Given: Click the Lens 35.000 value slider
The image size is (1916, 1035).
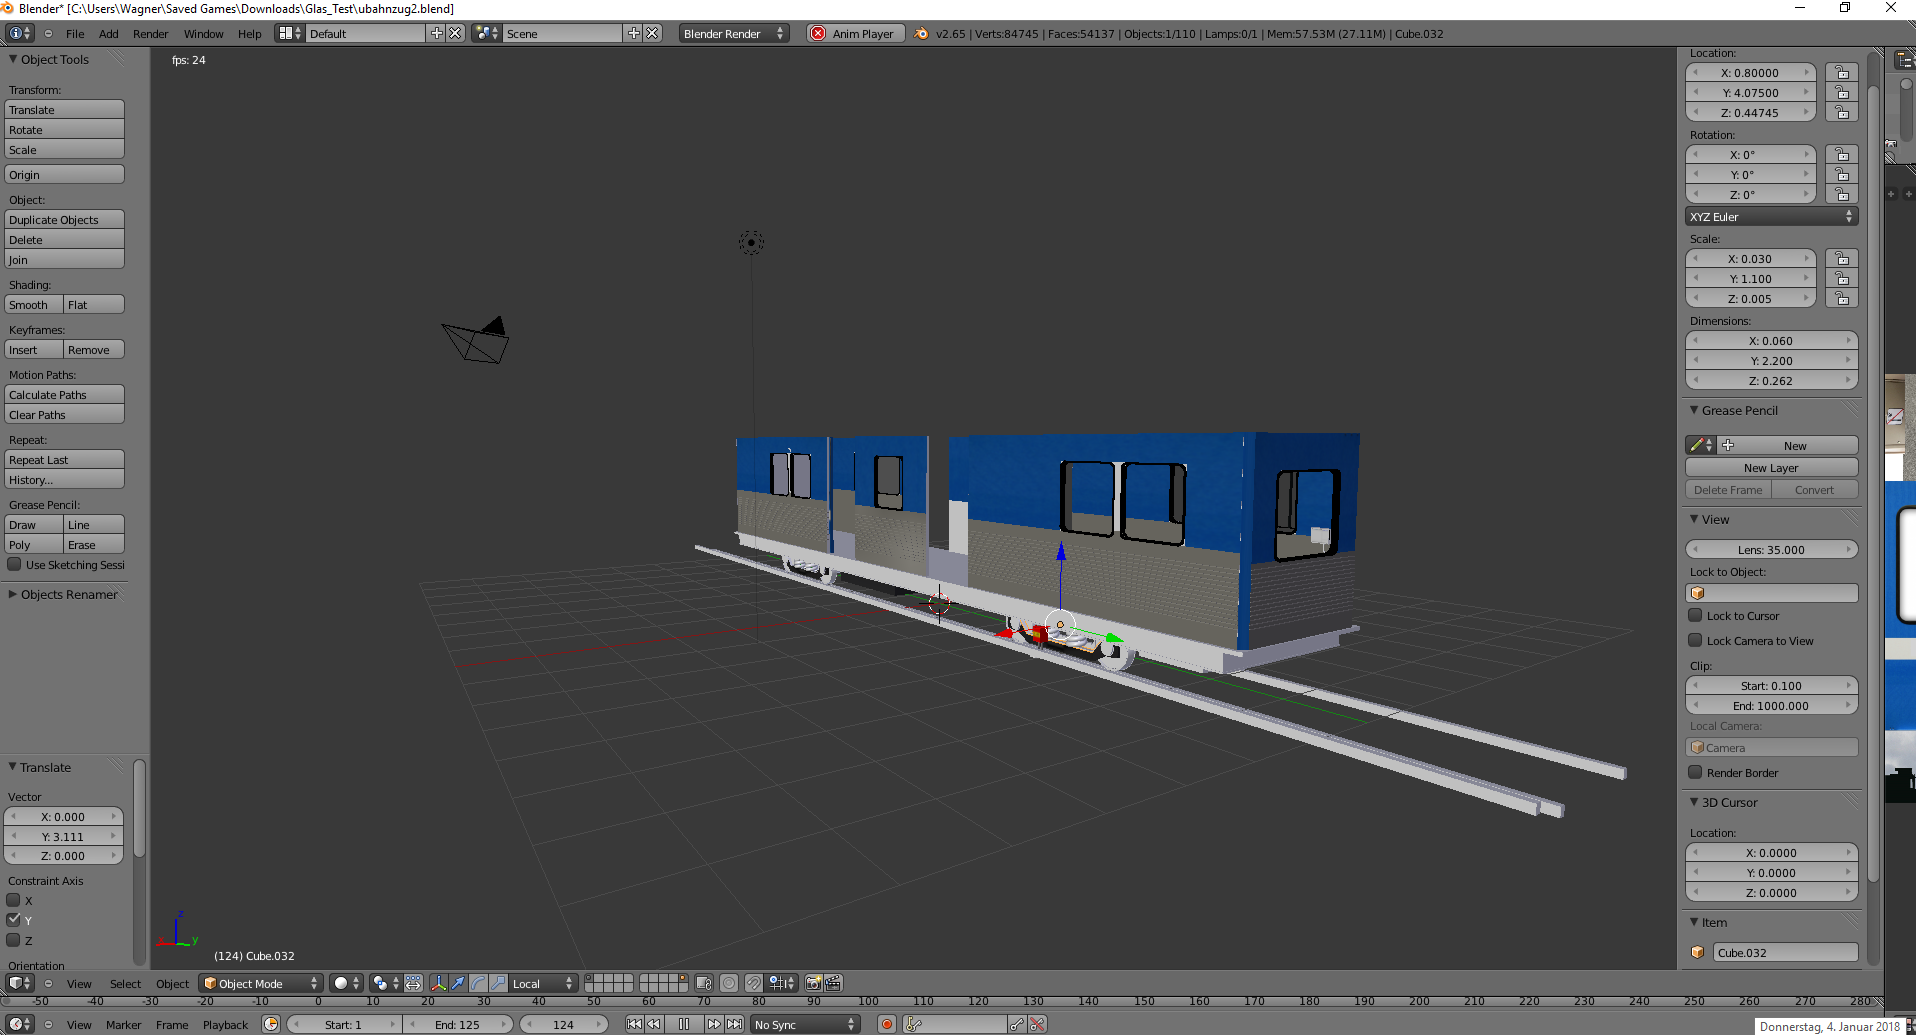Looking at the screenshot, I should click(1771, 550).
